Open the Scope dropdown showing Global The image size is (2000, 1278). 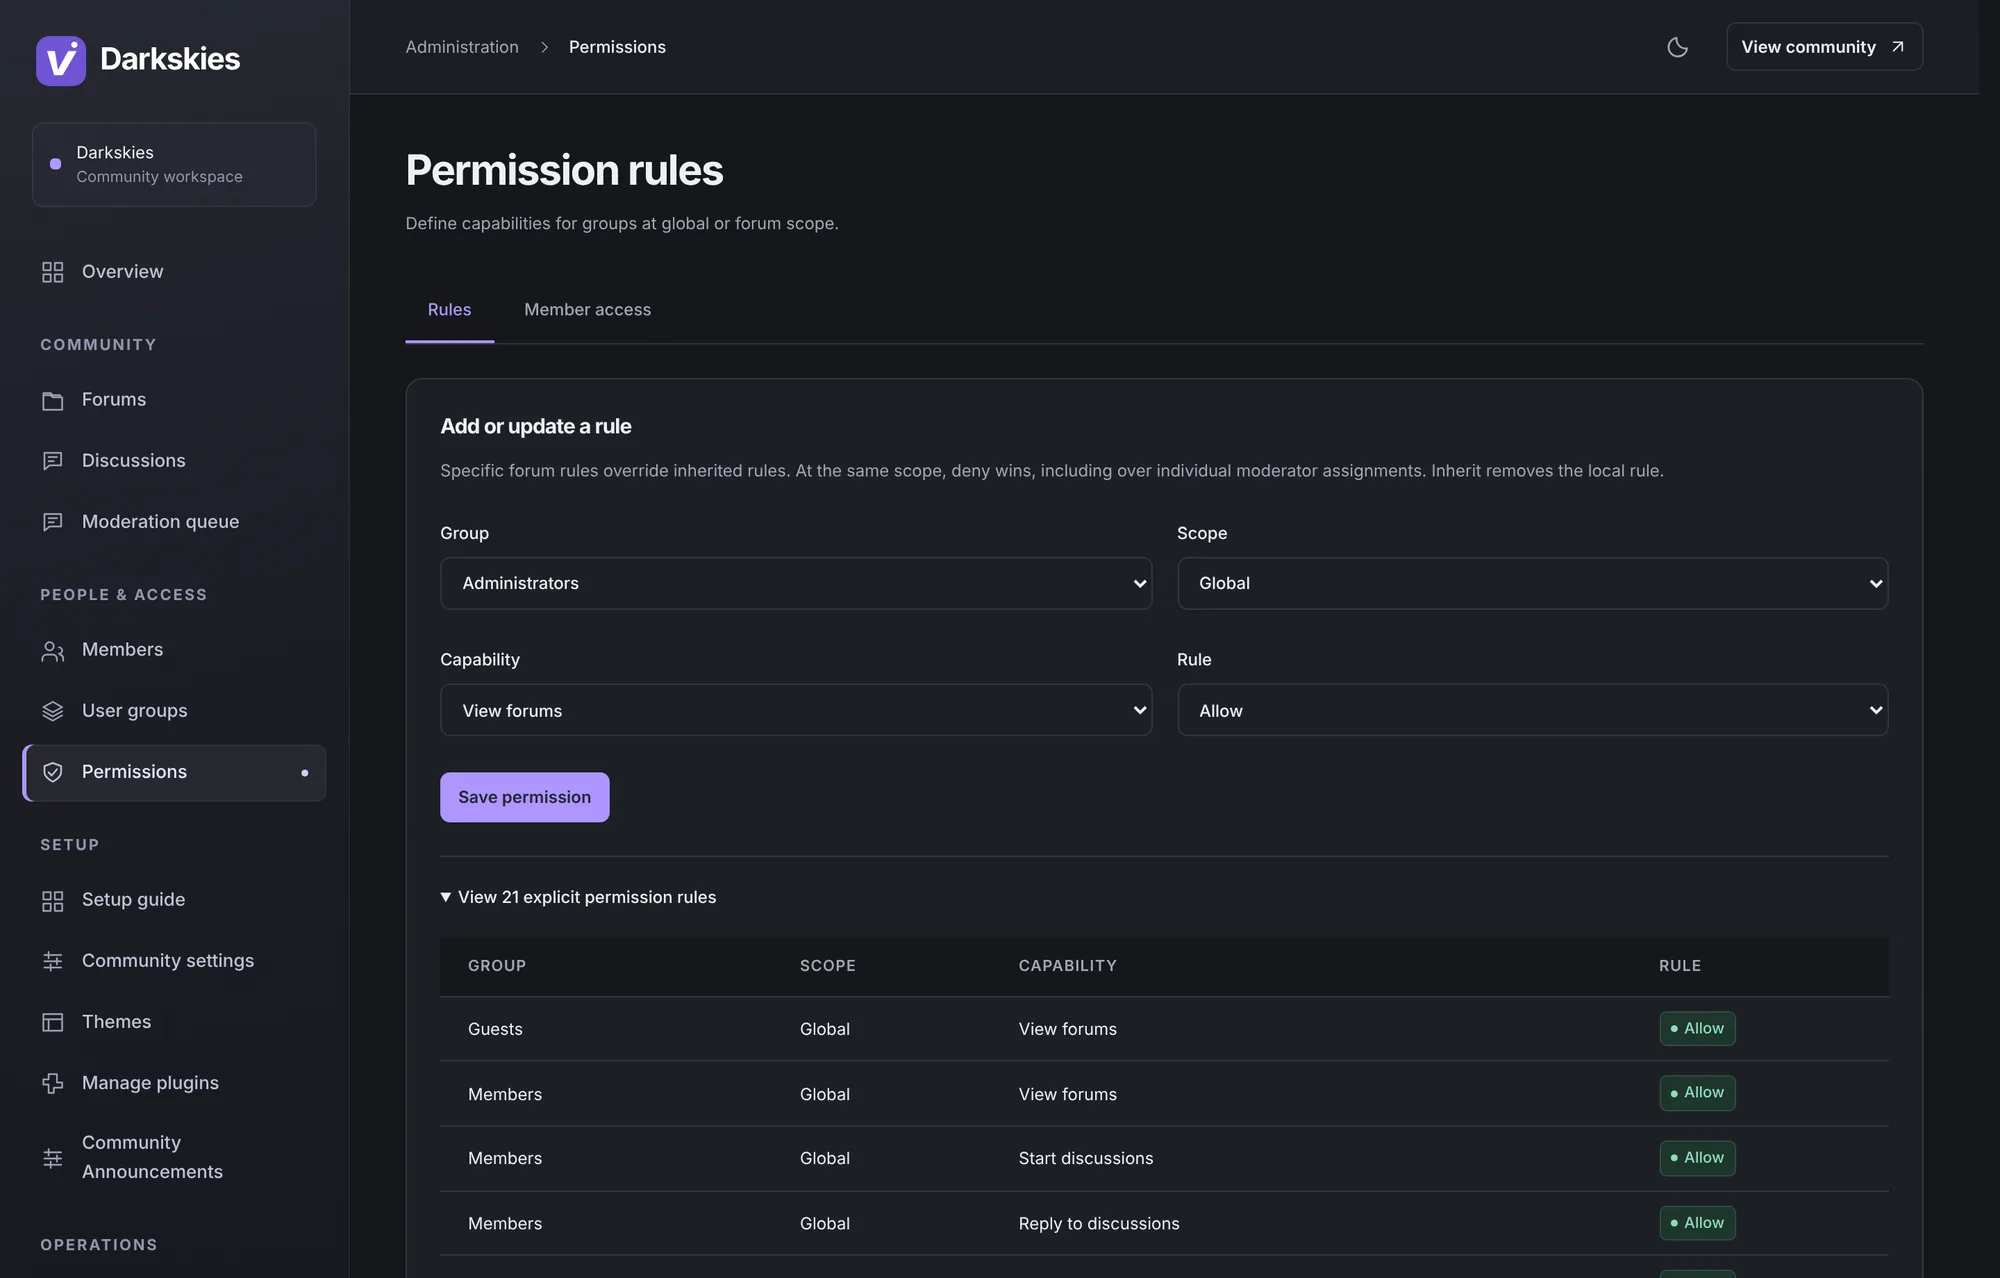pyautogui.click(x=1532, y=583)
